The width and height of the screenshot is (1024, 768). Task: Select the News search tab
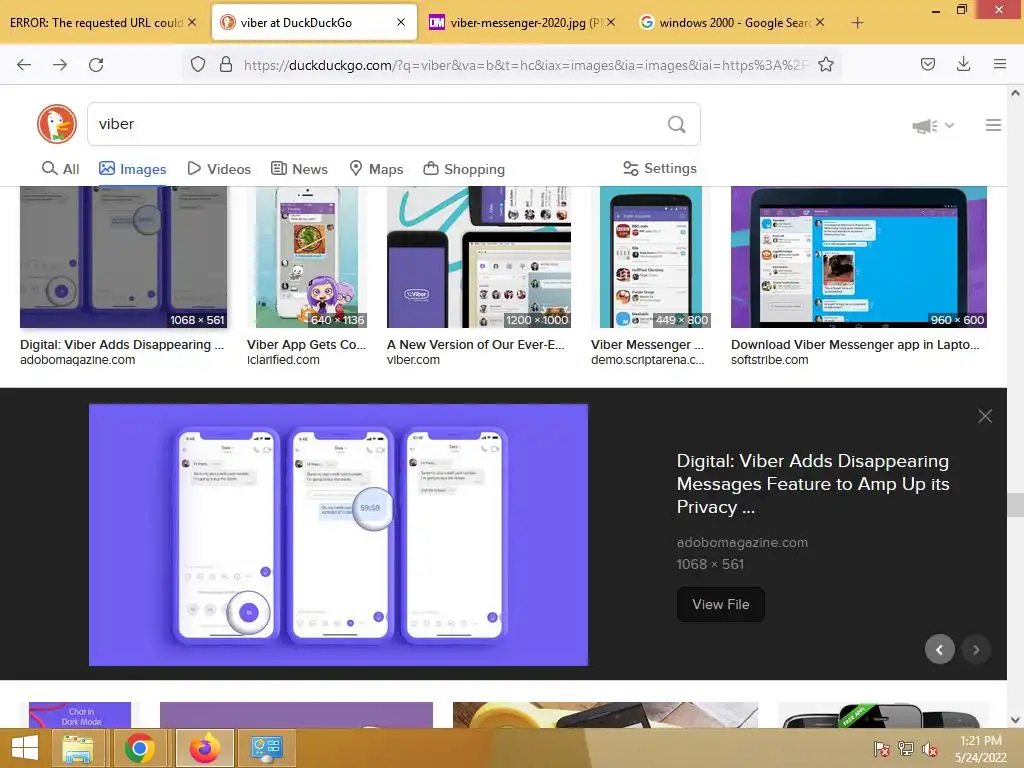pos(299,169)
